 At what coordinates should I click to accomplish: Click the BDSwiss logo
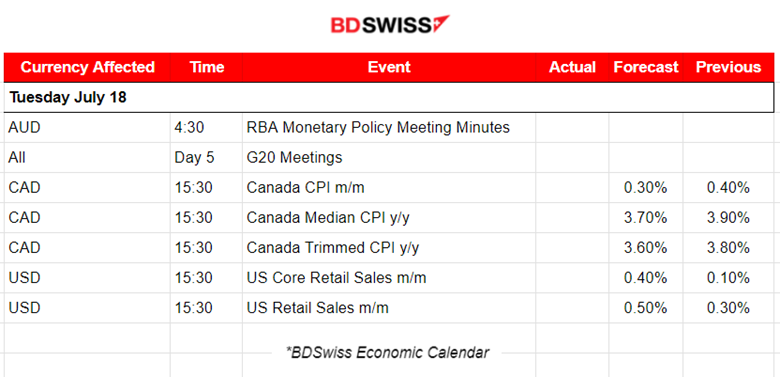pyautogui.click(x=390, y=25)
